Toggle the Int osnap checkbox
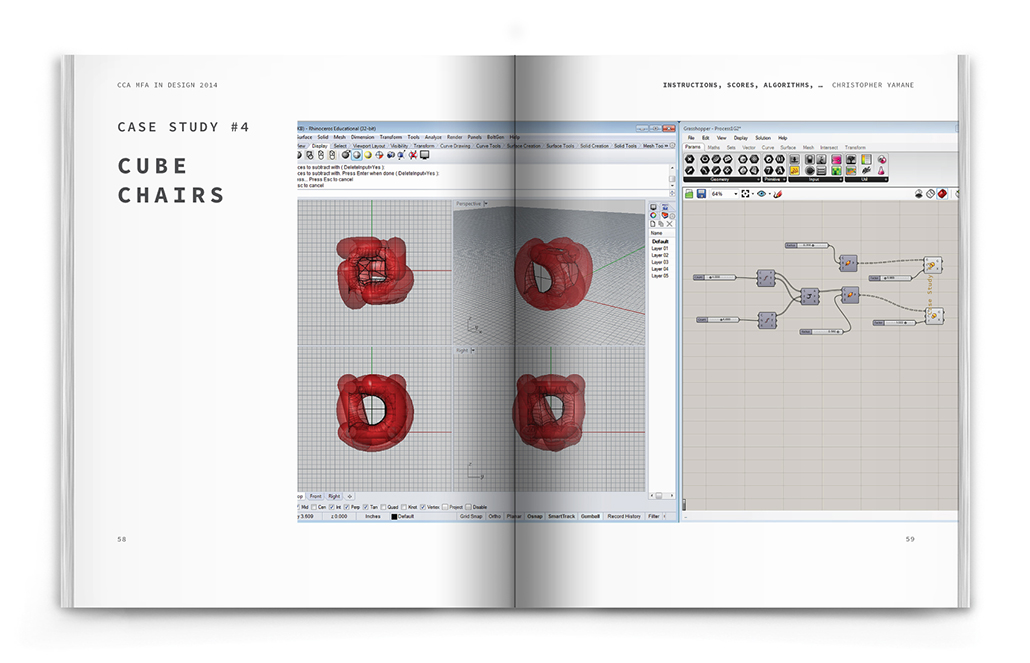This screenshot has width=1030, height=663. [x=332, y=507]
